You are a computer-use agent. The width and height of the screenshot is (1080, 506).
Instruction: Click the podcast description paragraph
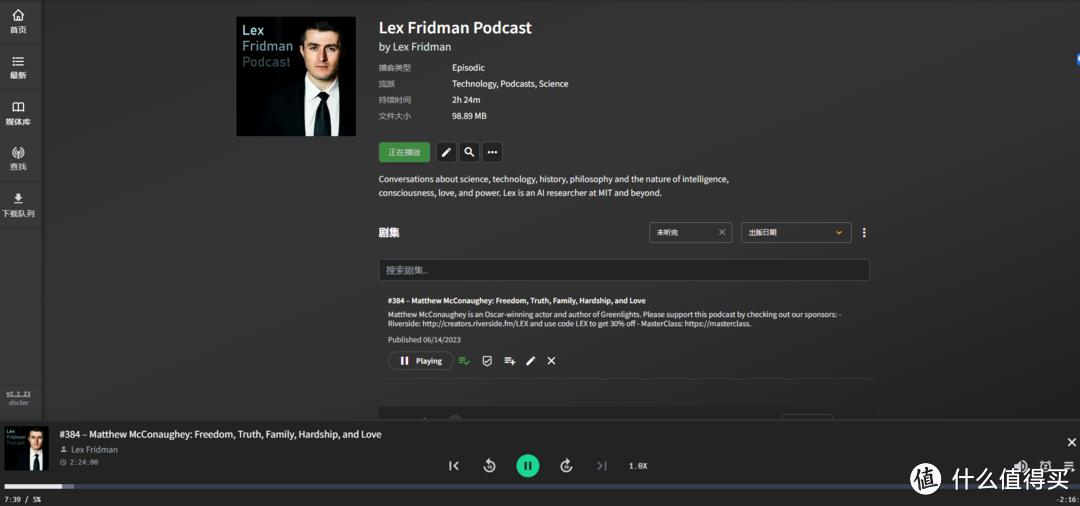(x=554, y=186)
